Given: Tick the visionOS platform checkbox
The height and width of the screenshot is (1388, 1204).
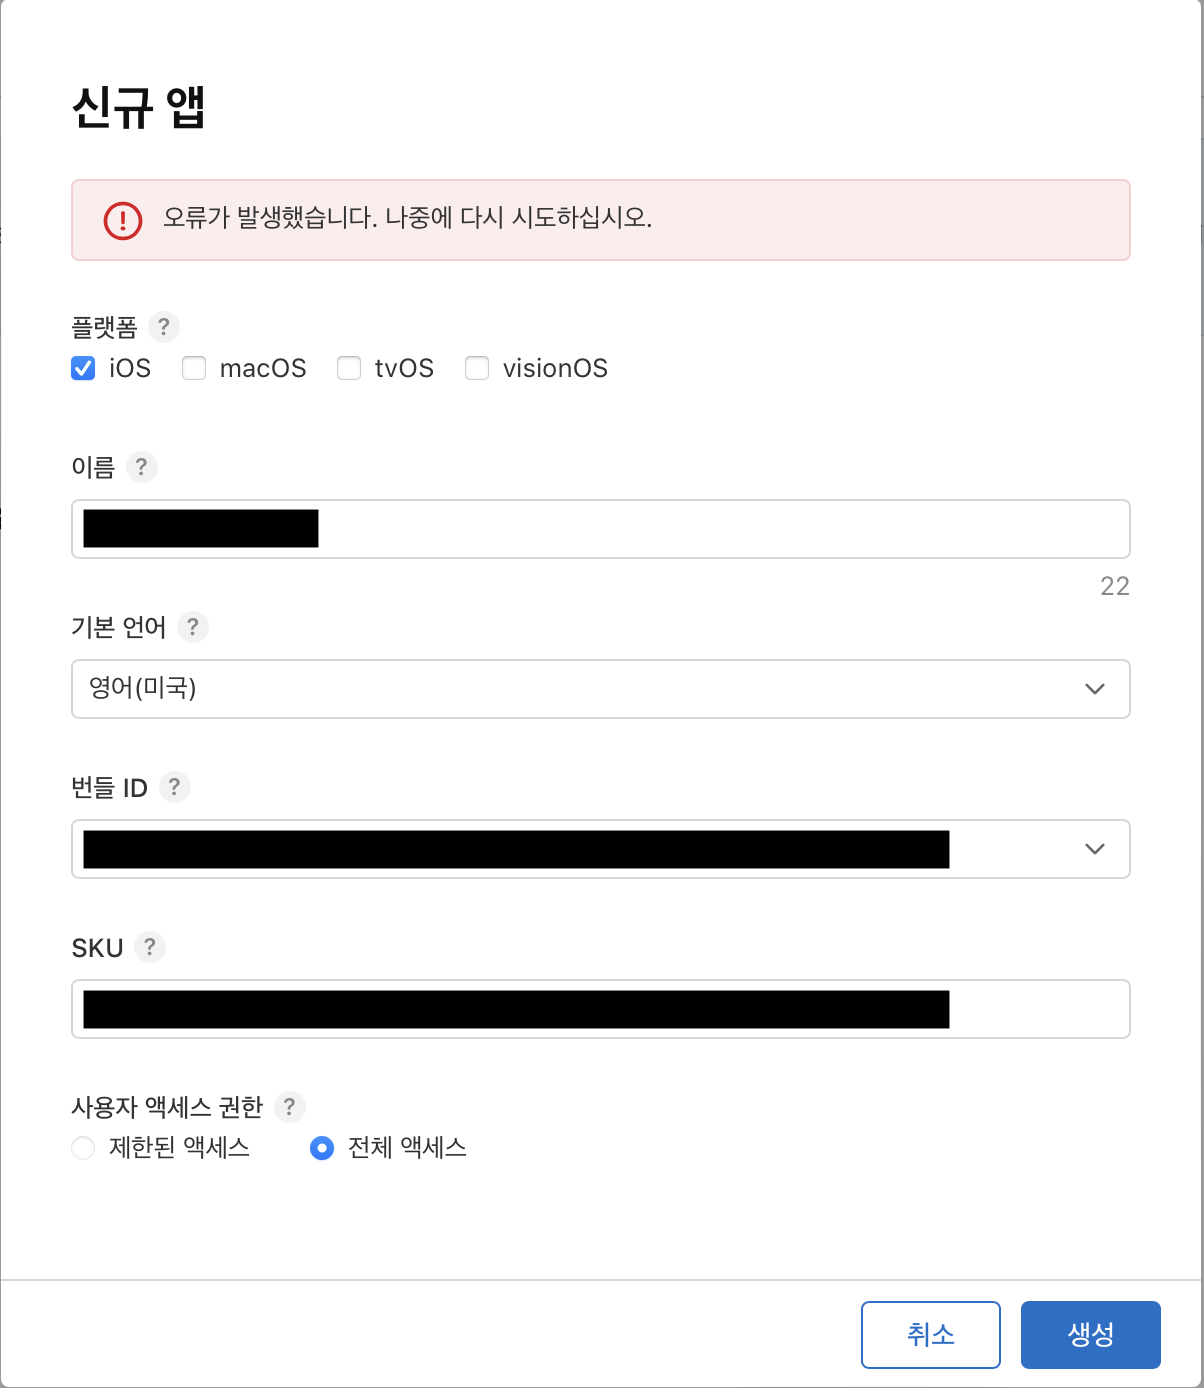Looking at the screenshot, I should 477,368.
